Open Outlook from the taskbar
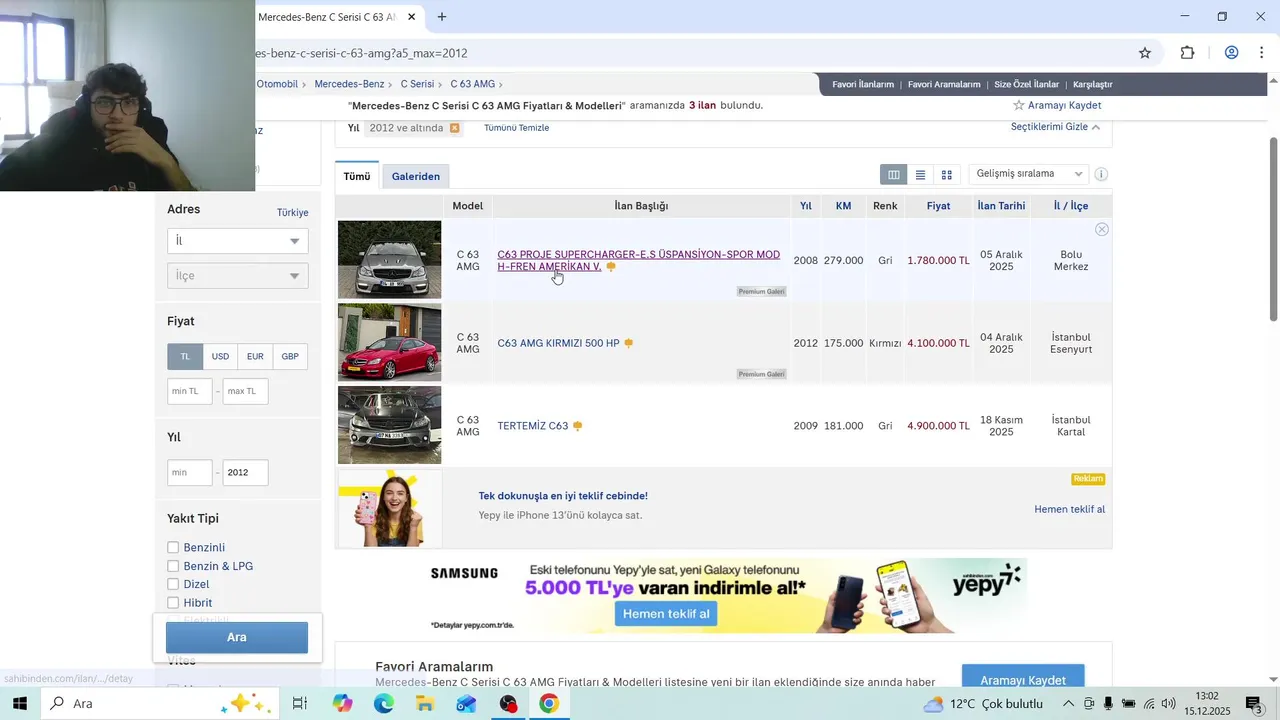1280x720 pixels. pos(466,704)
